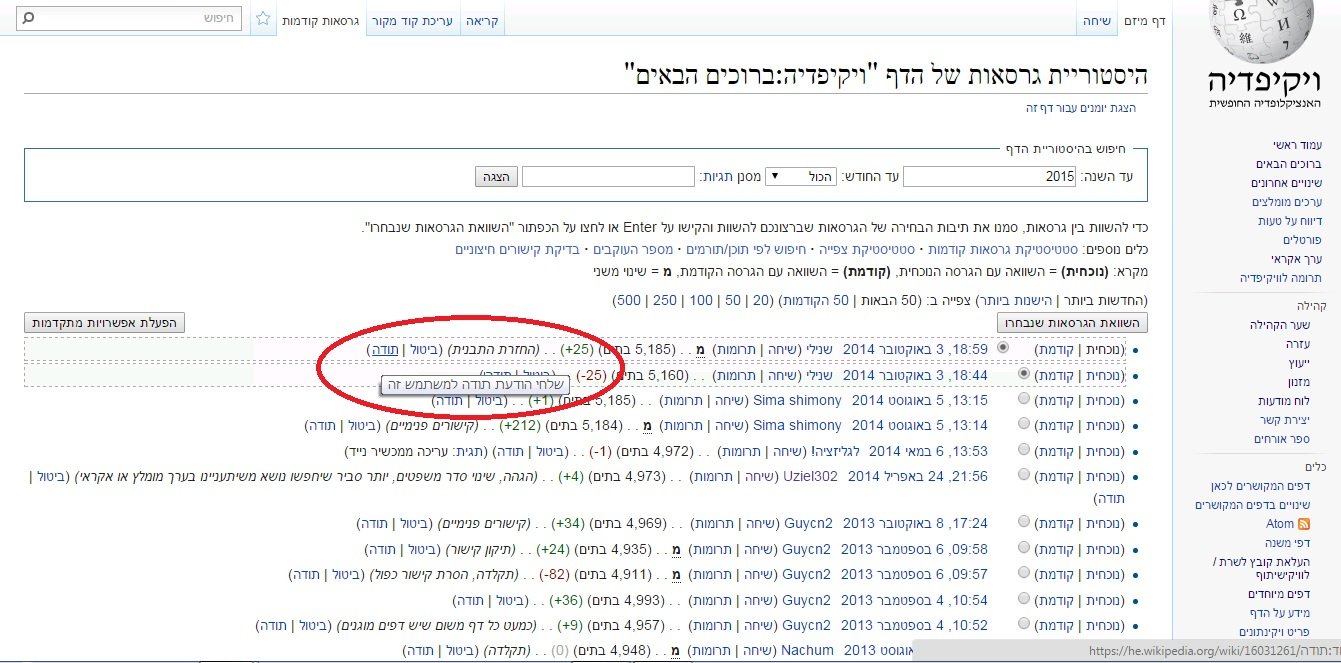
Task: Click the year input showing 2015
Action: pyautogui.click(x=988, y=176)
